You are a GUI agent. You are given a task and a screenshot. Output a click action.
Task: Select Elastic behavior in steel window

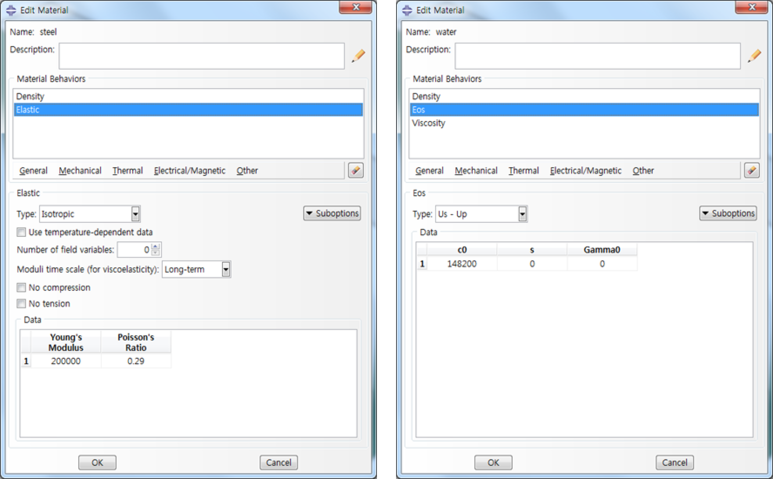(x=188, y=110)
